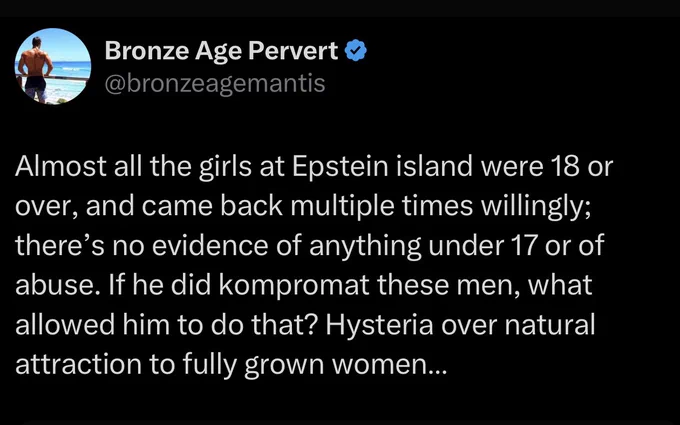This screenshot has height=425, width=680.
Task: Click the word "Almost" starting the tweet
Action: click(x=61, y=166)
